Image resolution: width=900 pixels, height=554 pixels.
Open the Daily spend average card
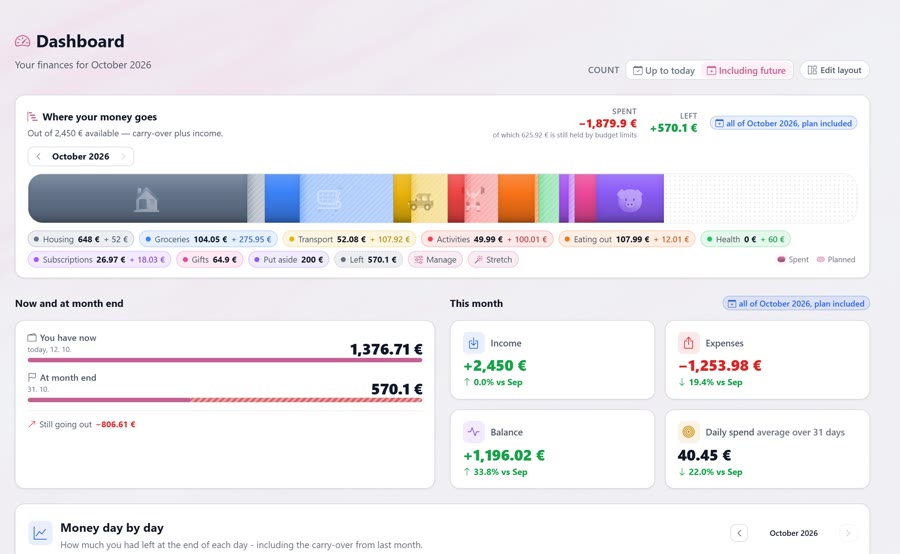(767, 449)
